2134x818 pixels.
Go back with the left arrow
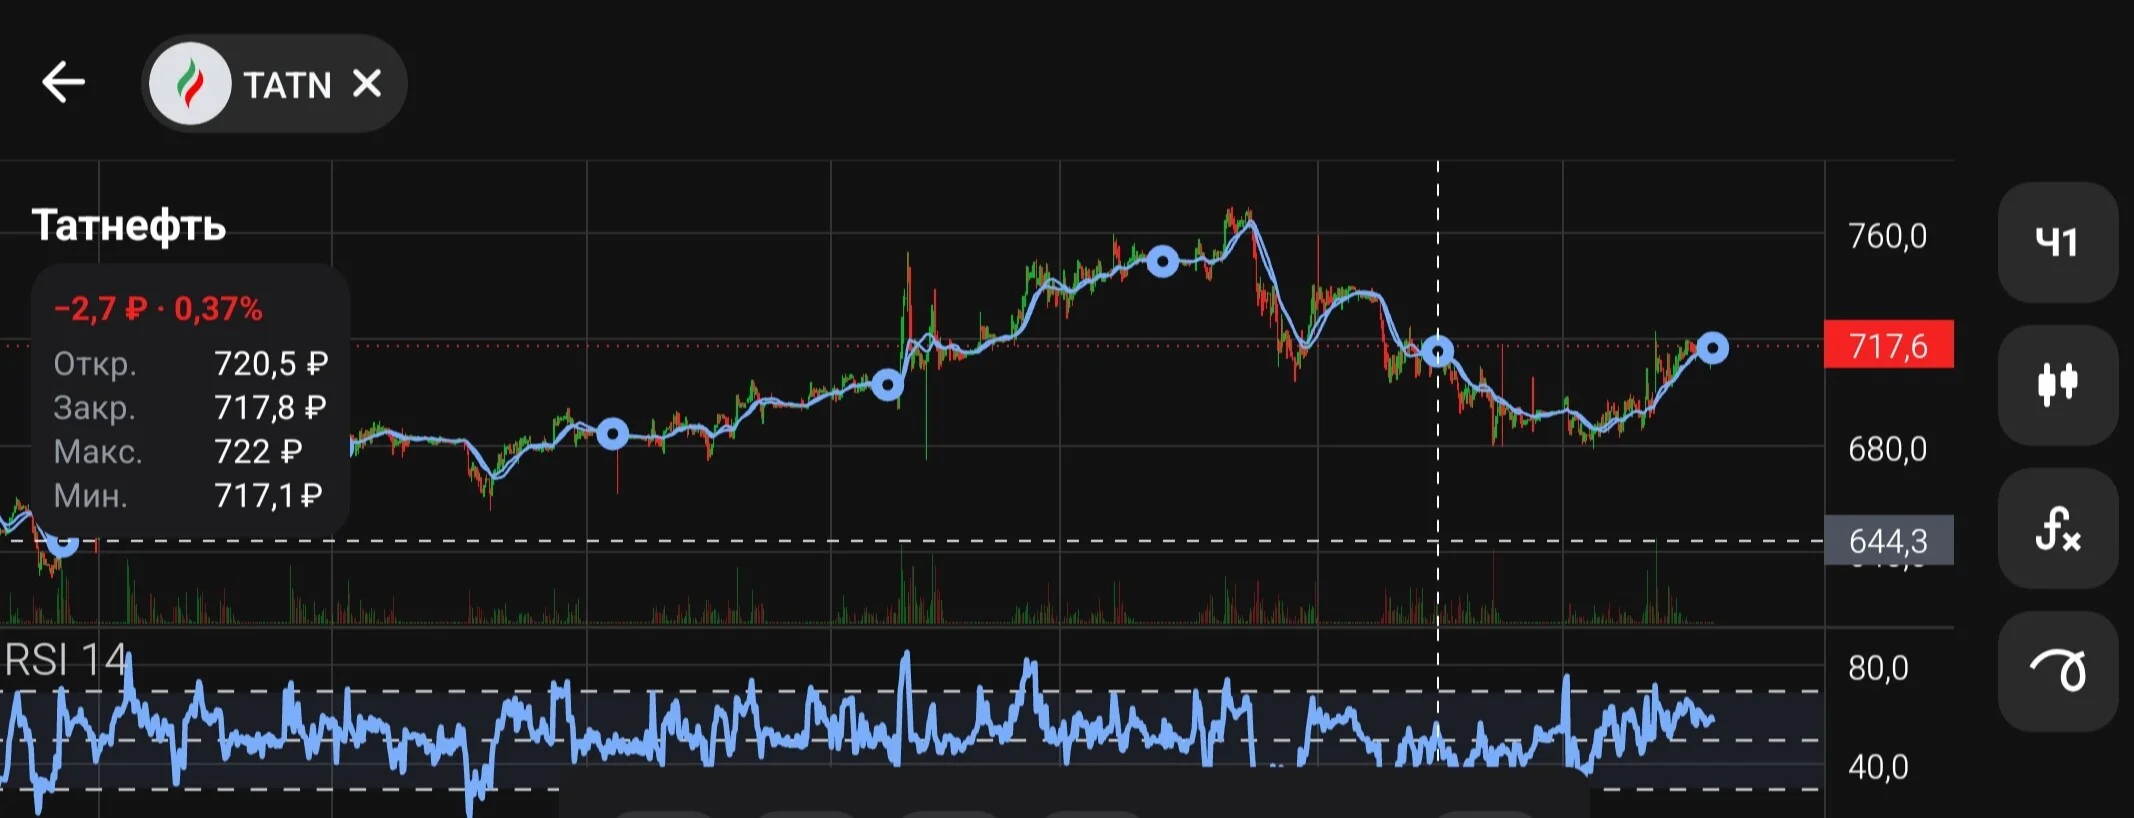point(63,82)
